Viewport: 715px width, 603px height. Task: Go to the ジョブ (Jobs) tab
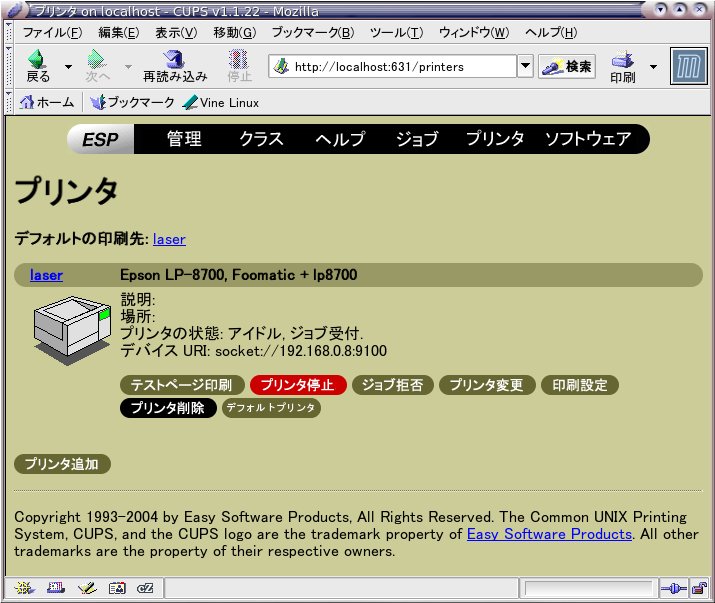417,139
